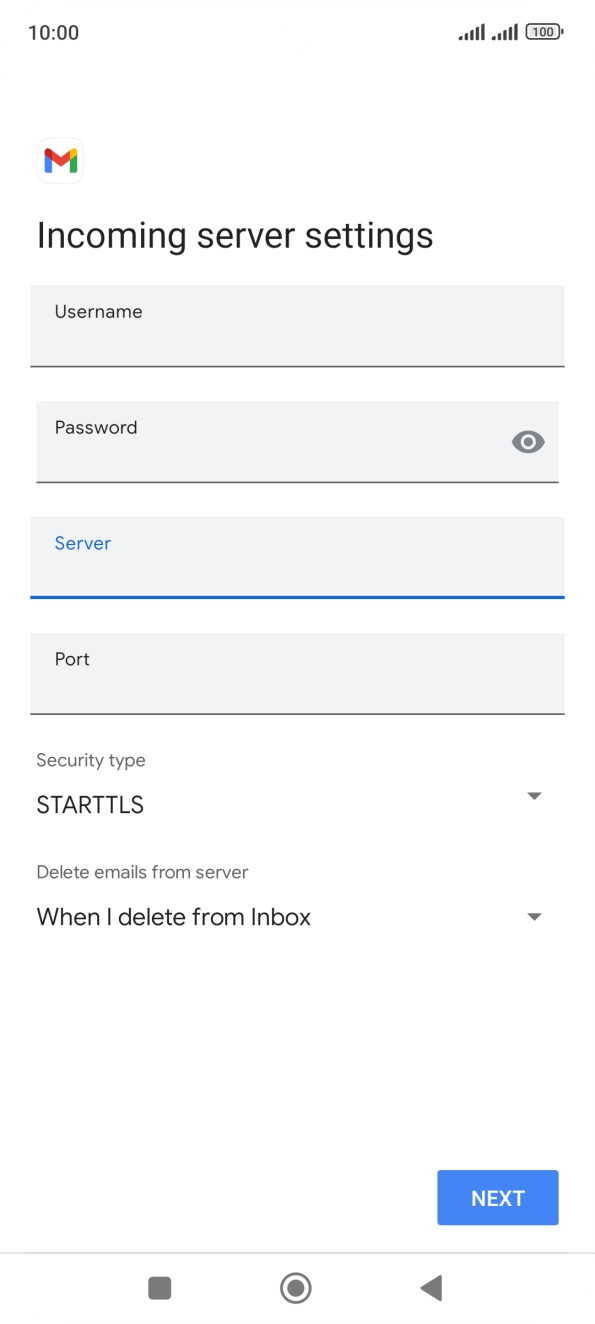Screen dimensions: 595x1324
Task: Click the second SIM signal icon
Action: point(502,32)
